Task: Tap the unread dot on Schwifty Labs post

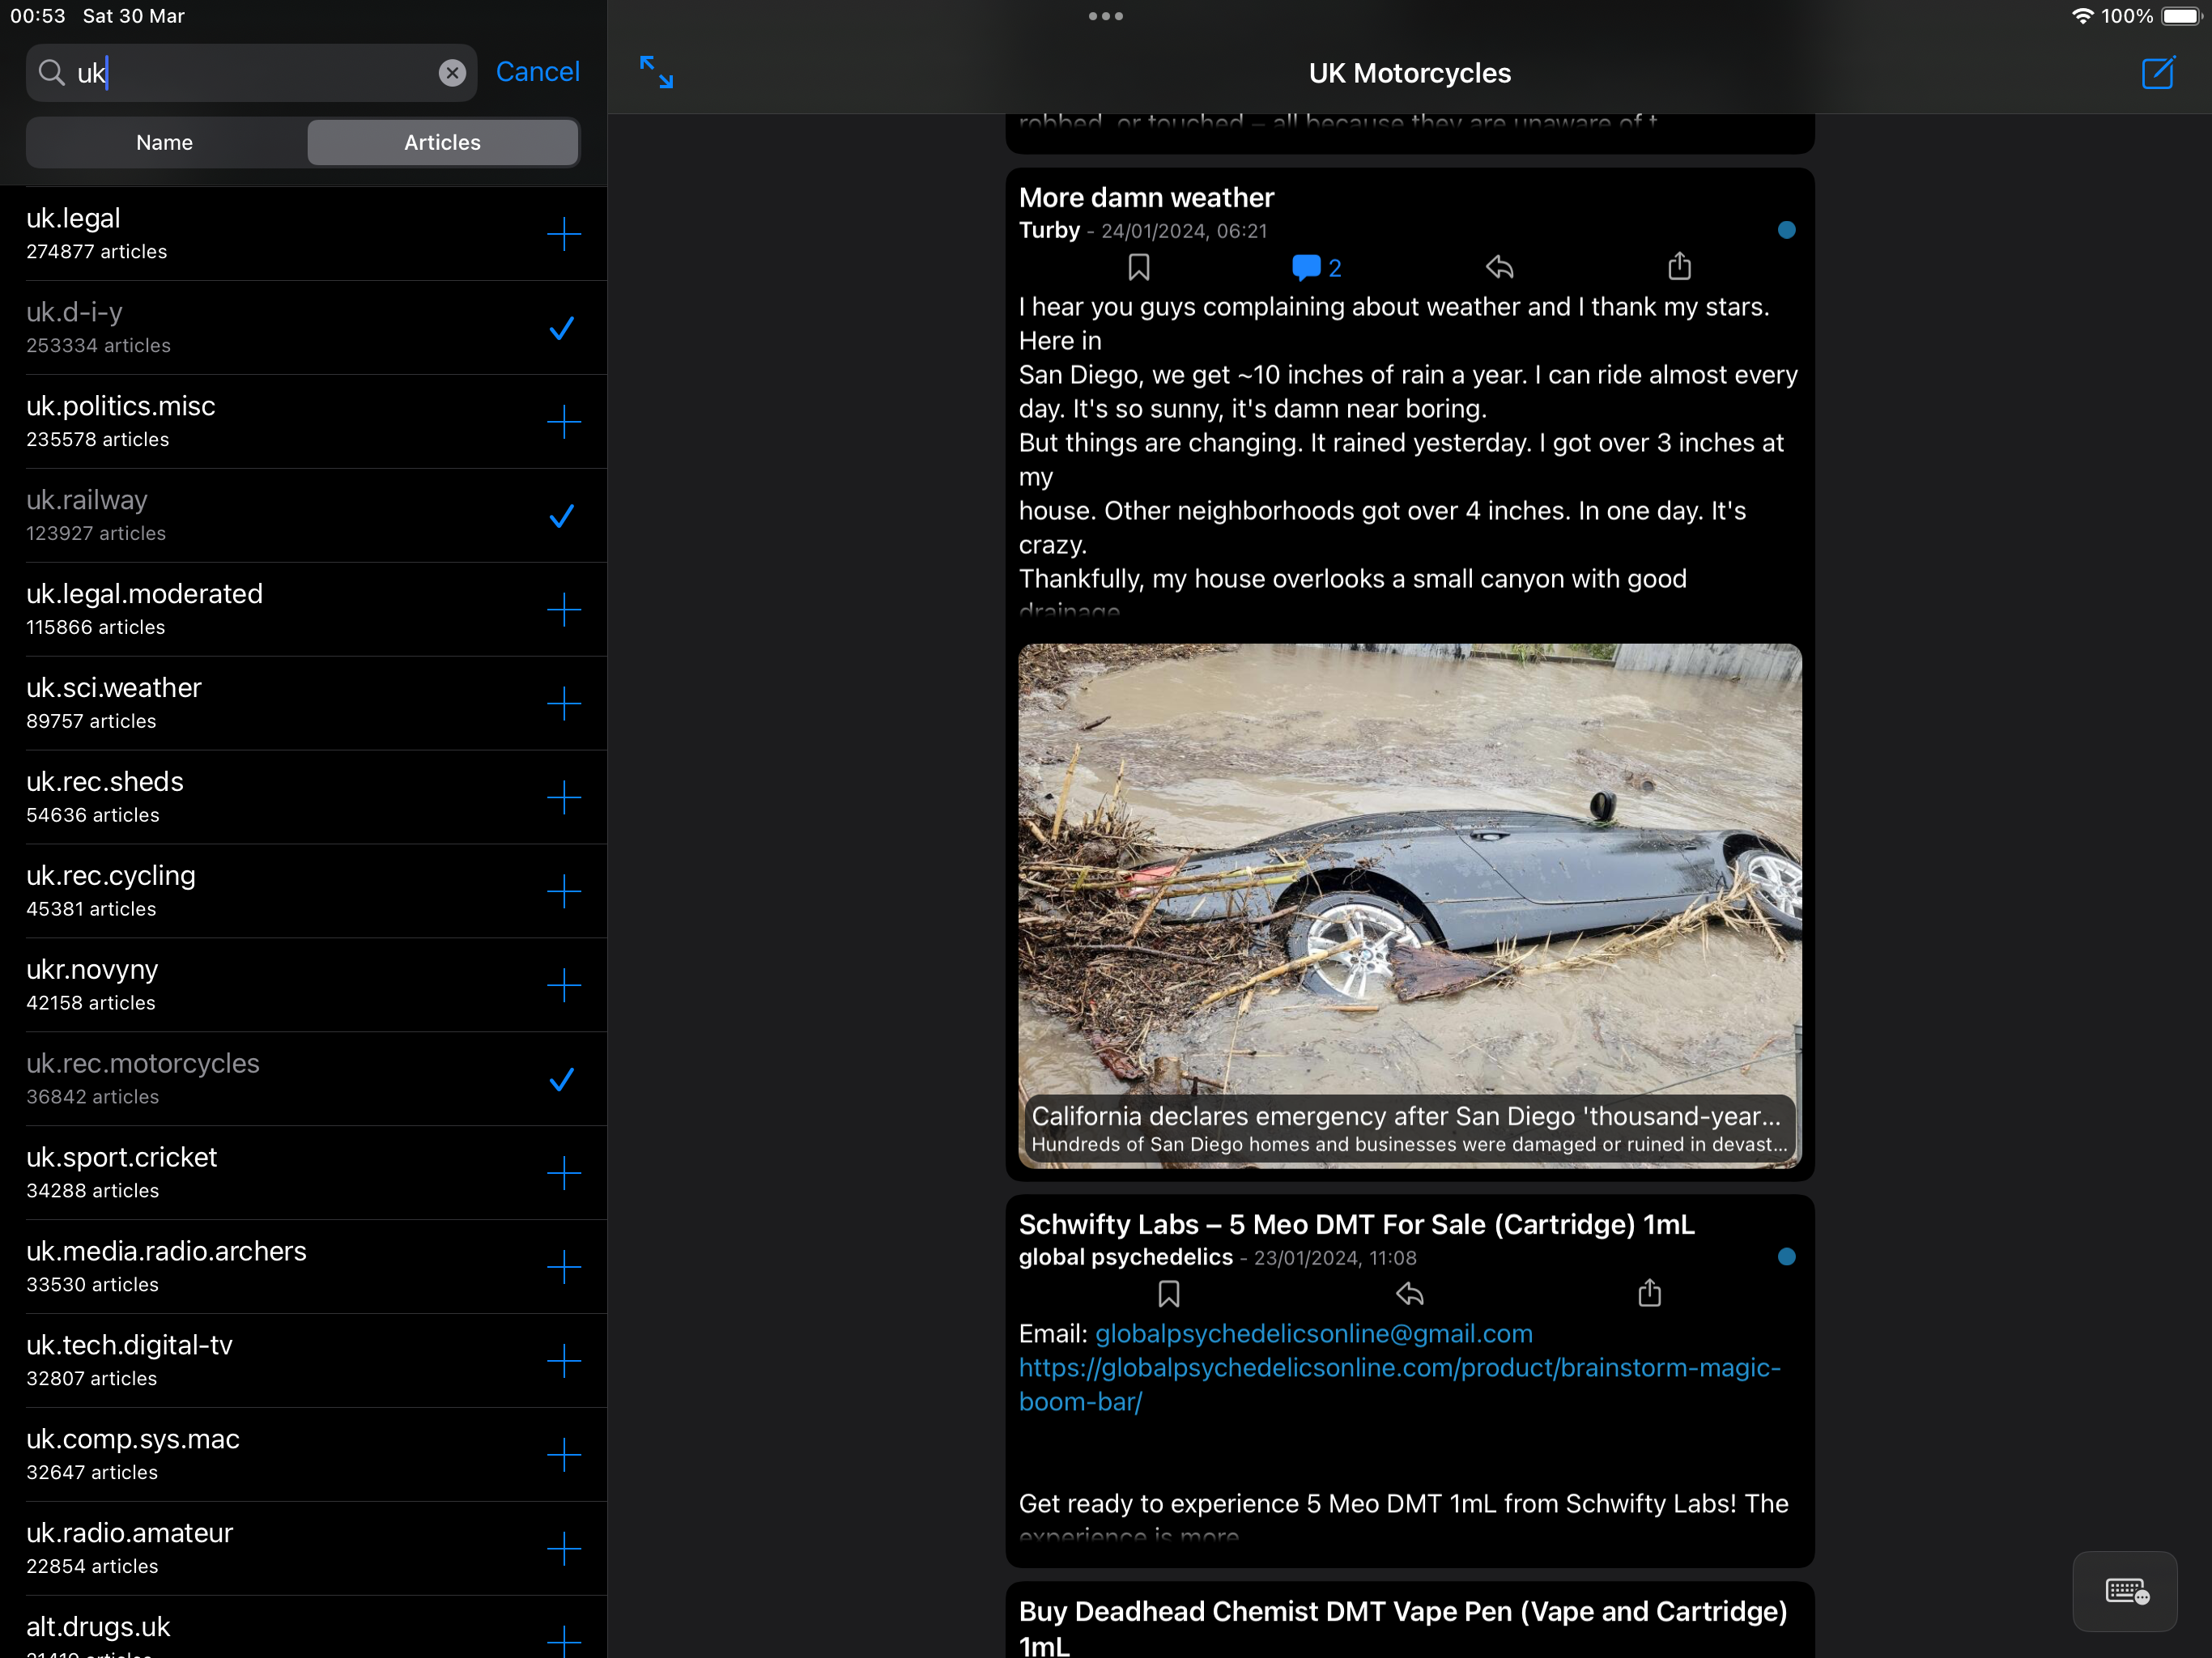Action: click(x=1786, y=1256)
